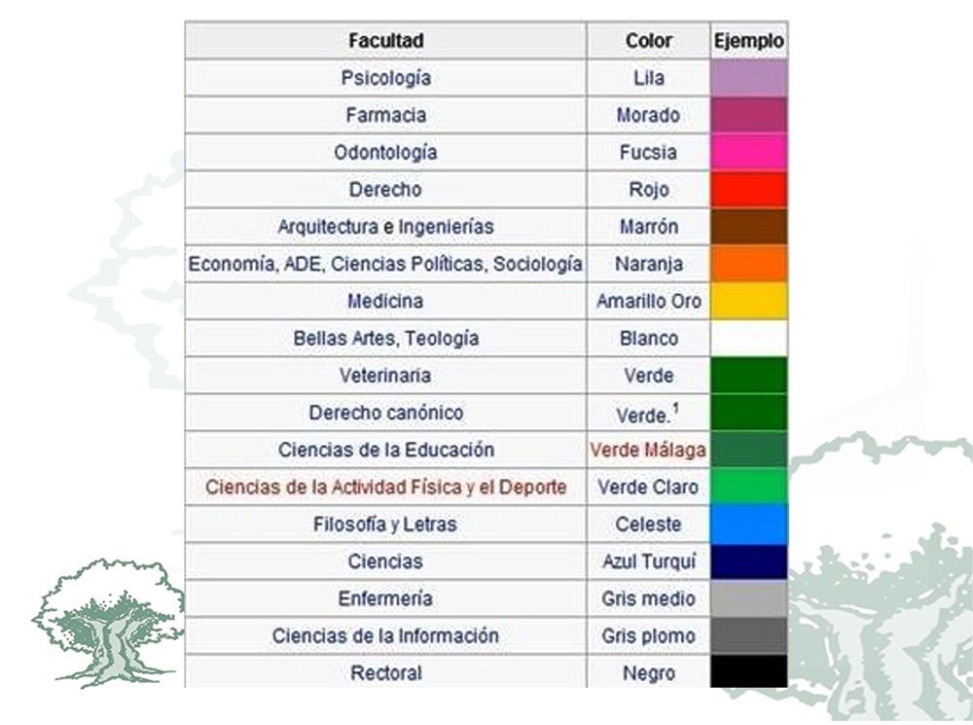Pick the red Rojo swatch
Screen dimensions: 973x725
748,189
